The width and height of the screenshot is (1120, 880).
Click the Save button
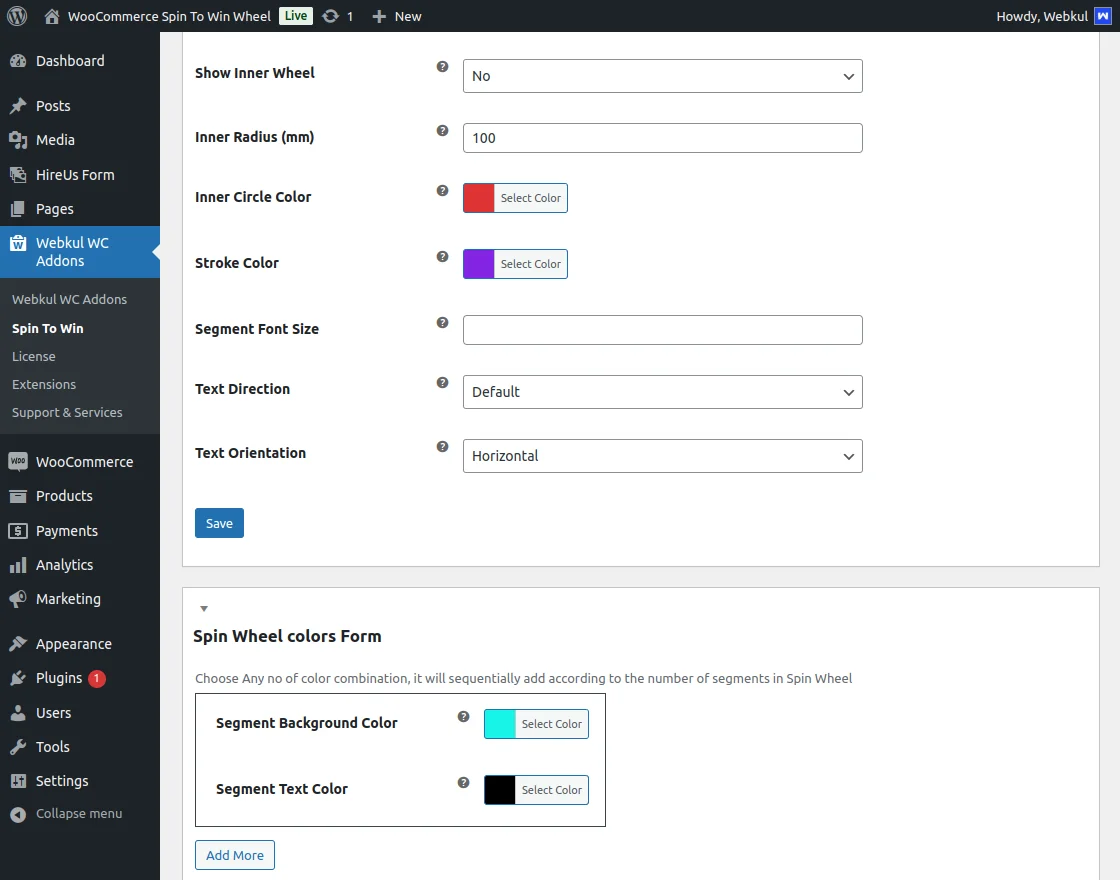coord(219,523)
